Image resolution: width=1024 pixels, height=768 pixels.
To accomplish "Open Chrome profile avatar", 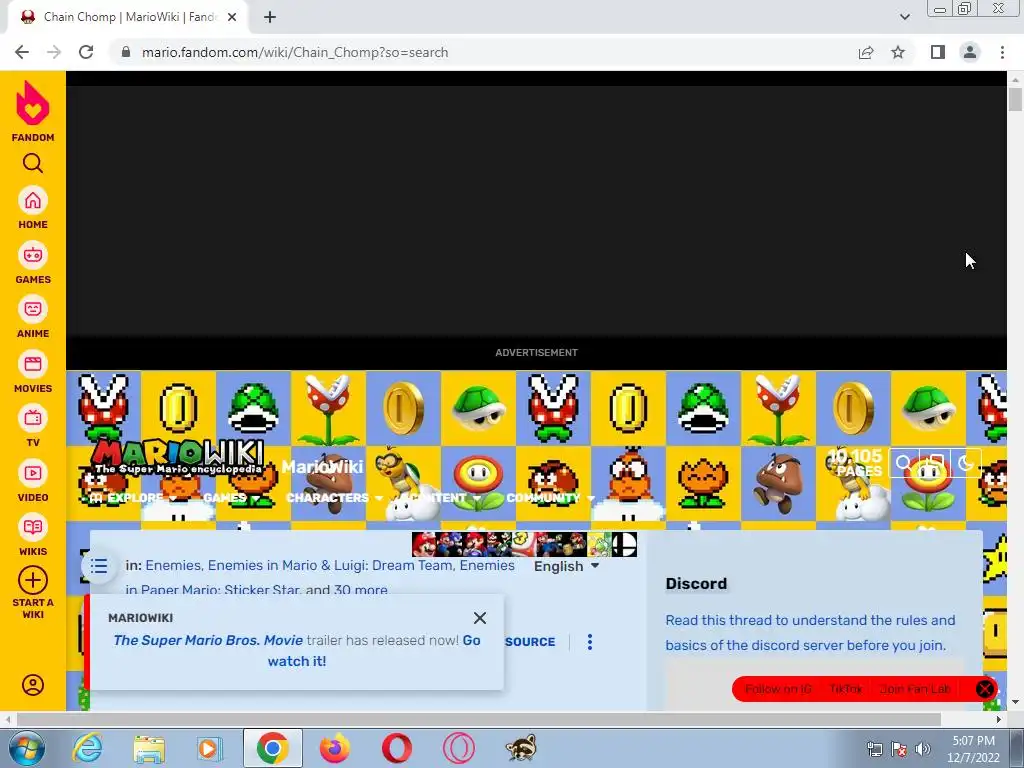I will (x=970, y=52).
